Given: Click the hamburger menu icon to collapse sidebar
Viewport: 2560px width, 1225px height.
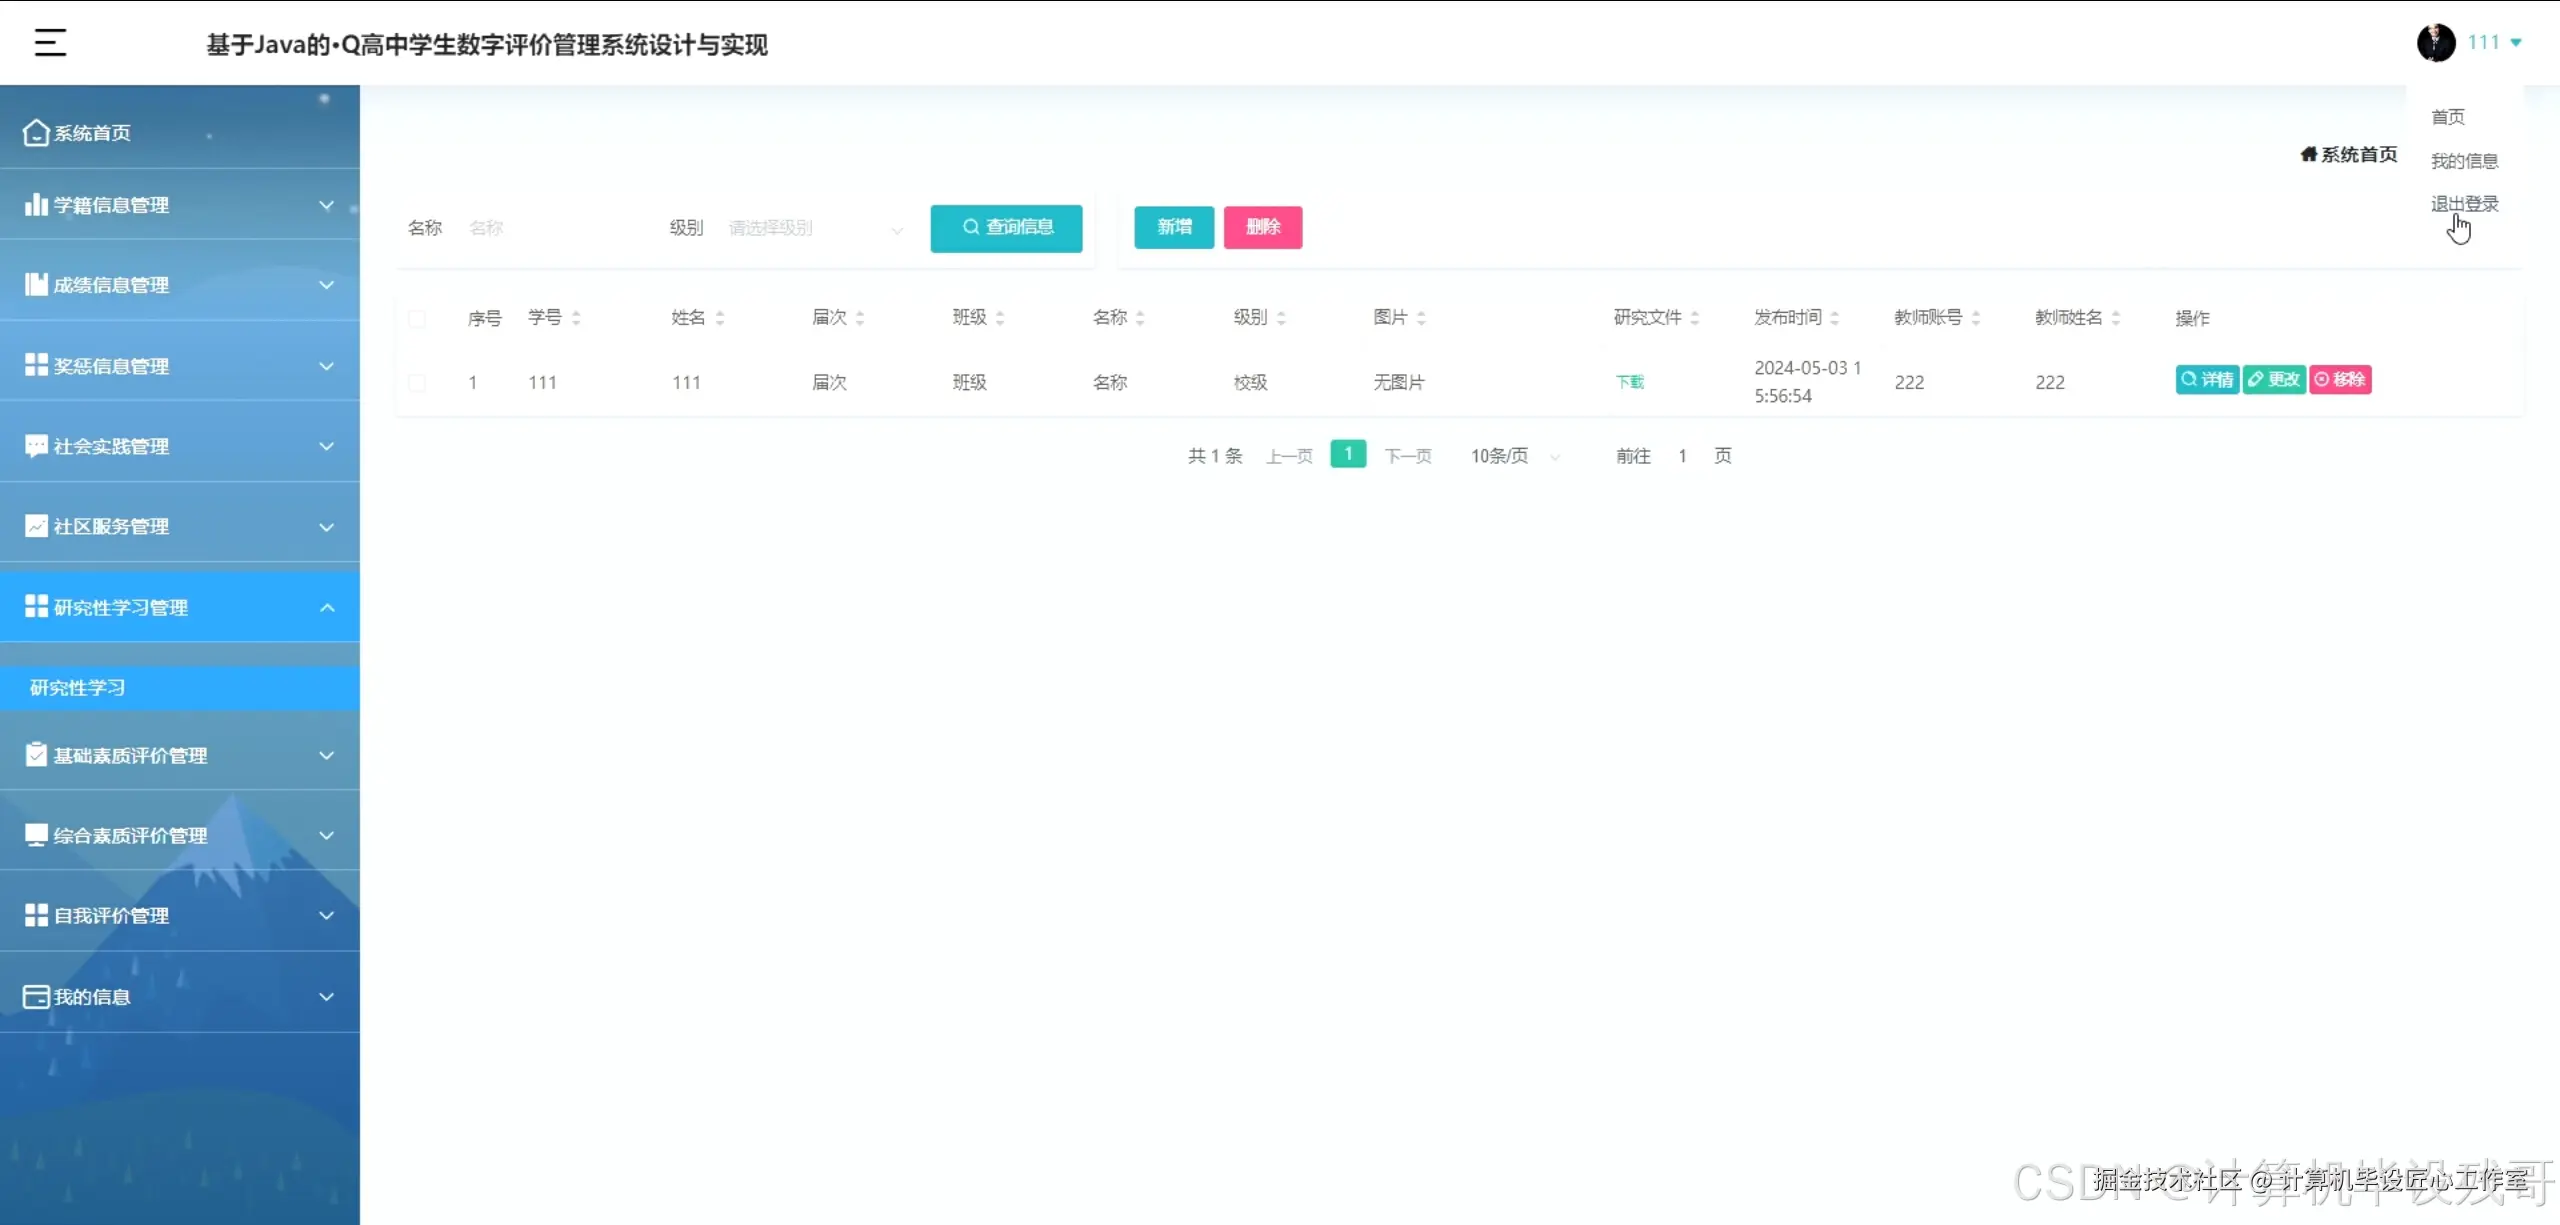Looking at the screenshot, I should point(49,42).
